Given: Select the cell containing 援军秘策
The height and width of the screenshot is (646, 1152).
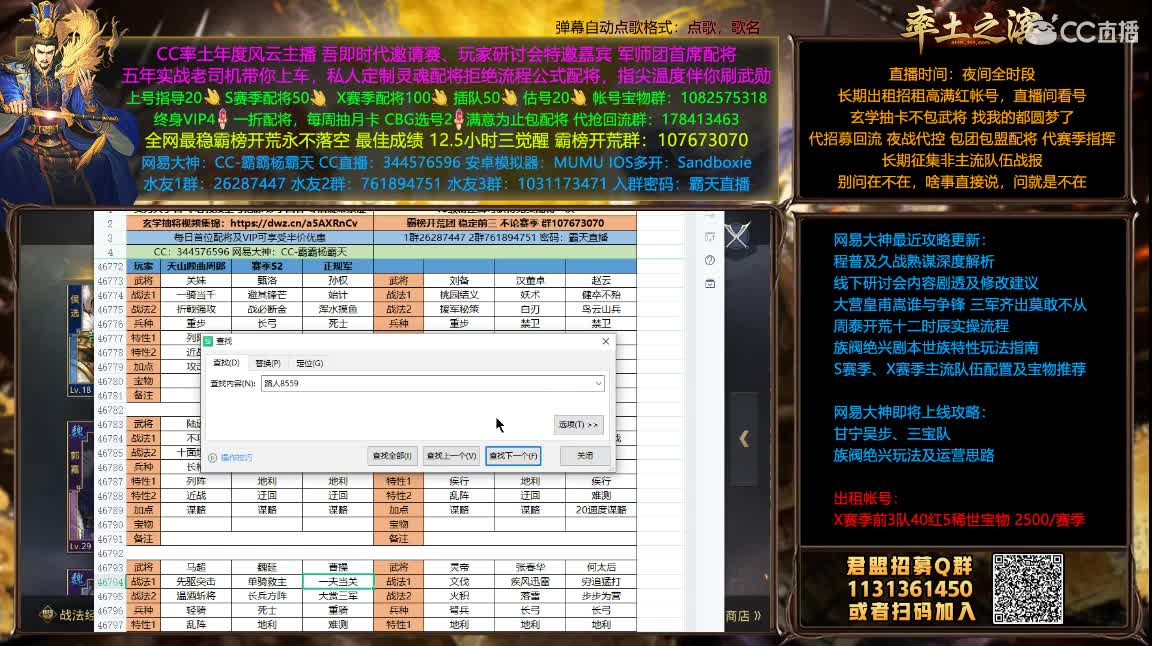Looking at the screenshot, I should 459,309.
